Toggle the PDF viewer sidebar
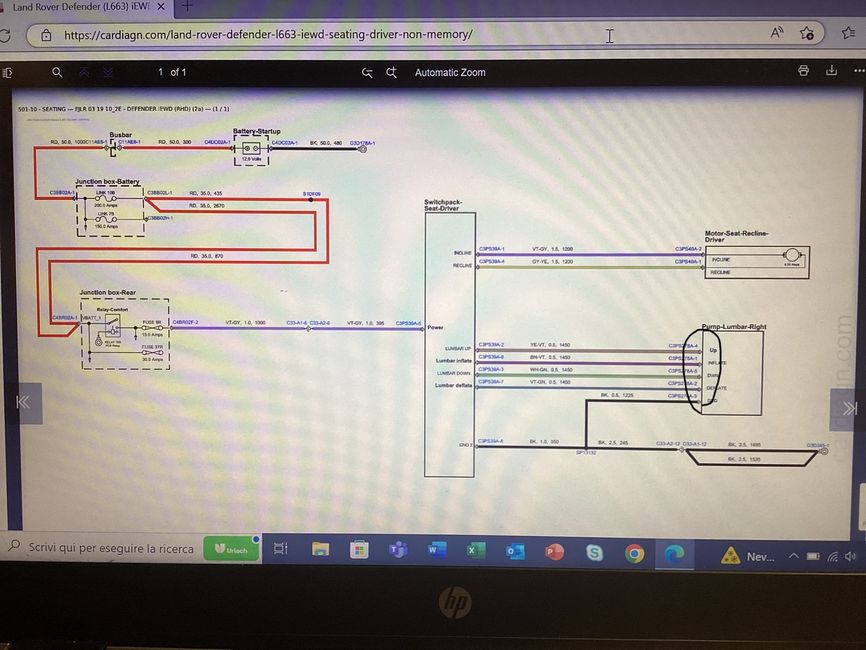This screenshot has width=866, height=650. click(x=7, y=73)
